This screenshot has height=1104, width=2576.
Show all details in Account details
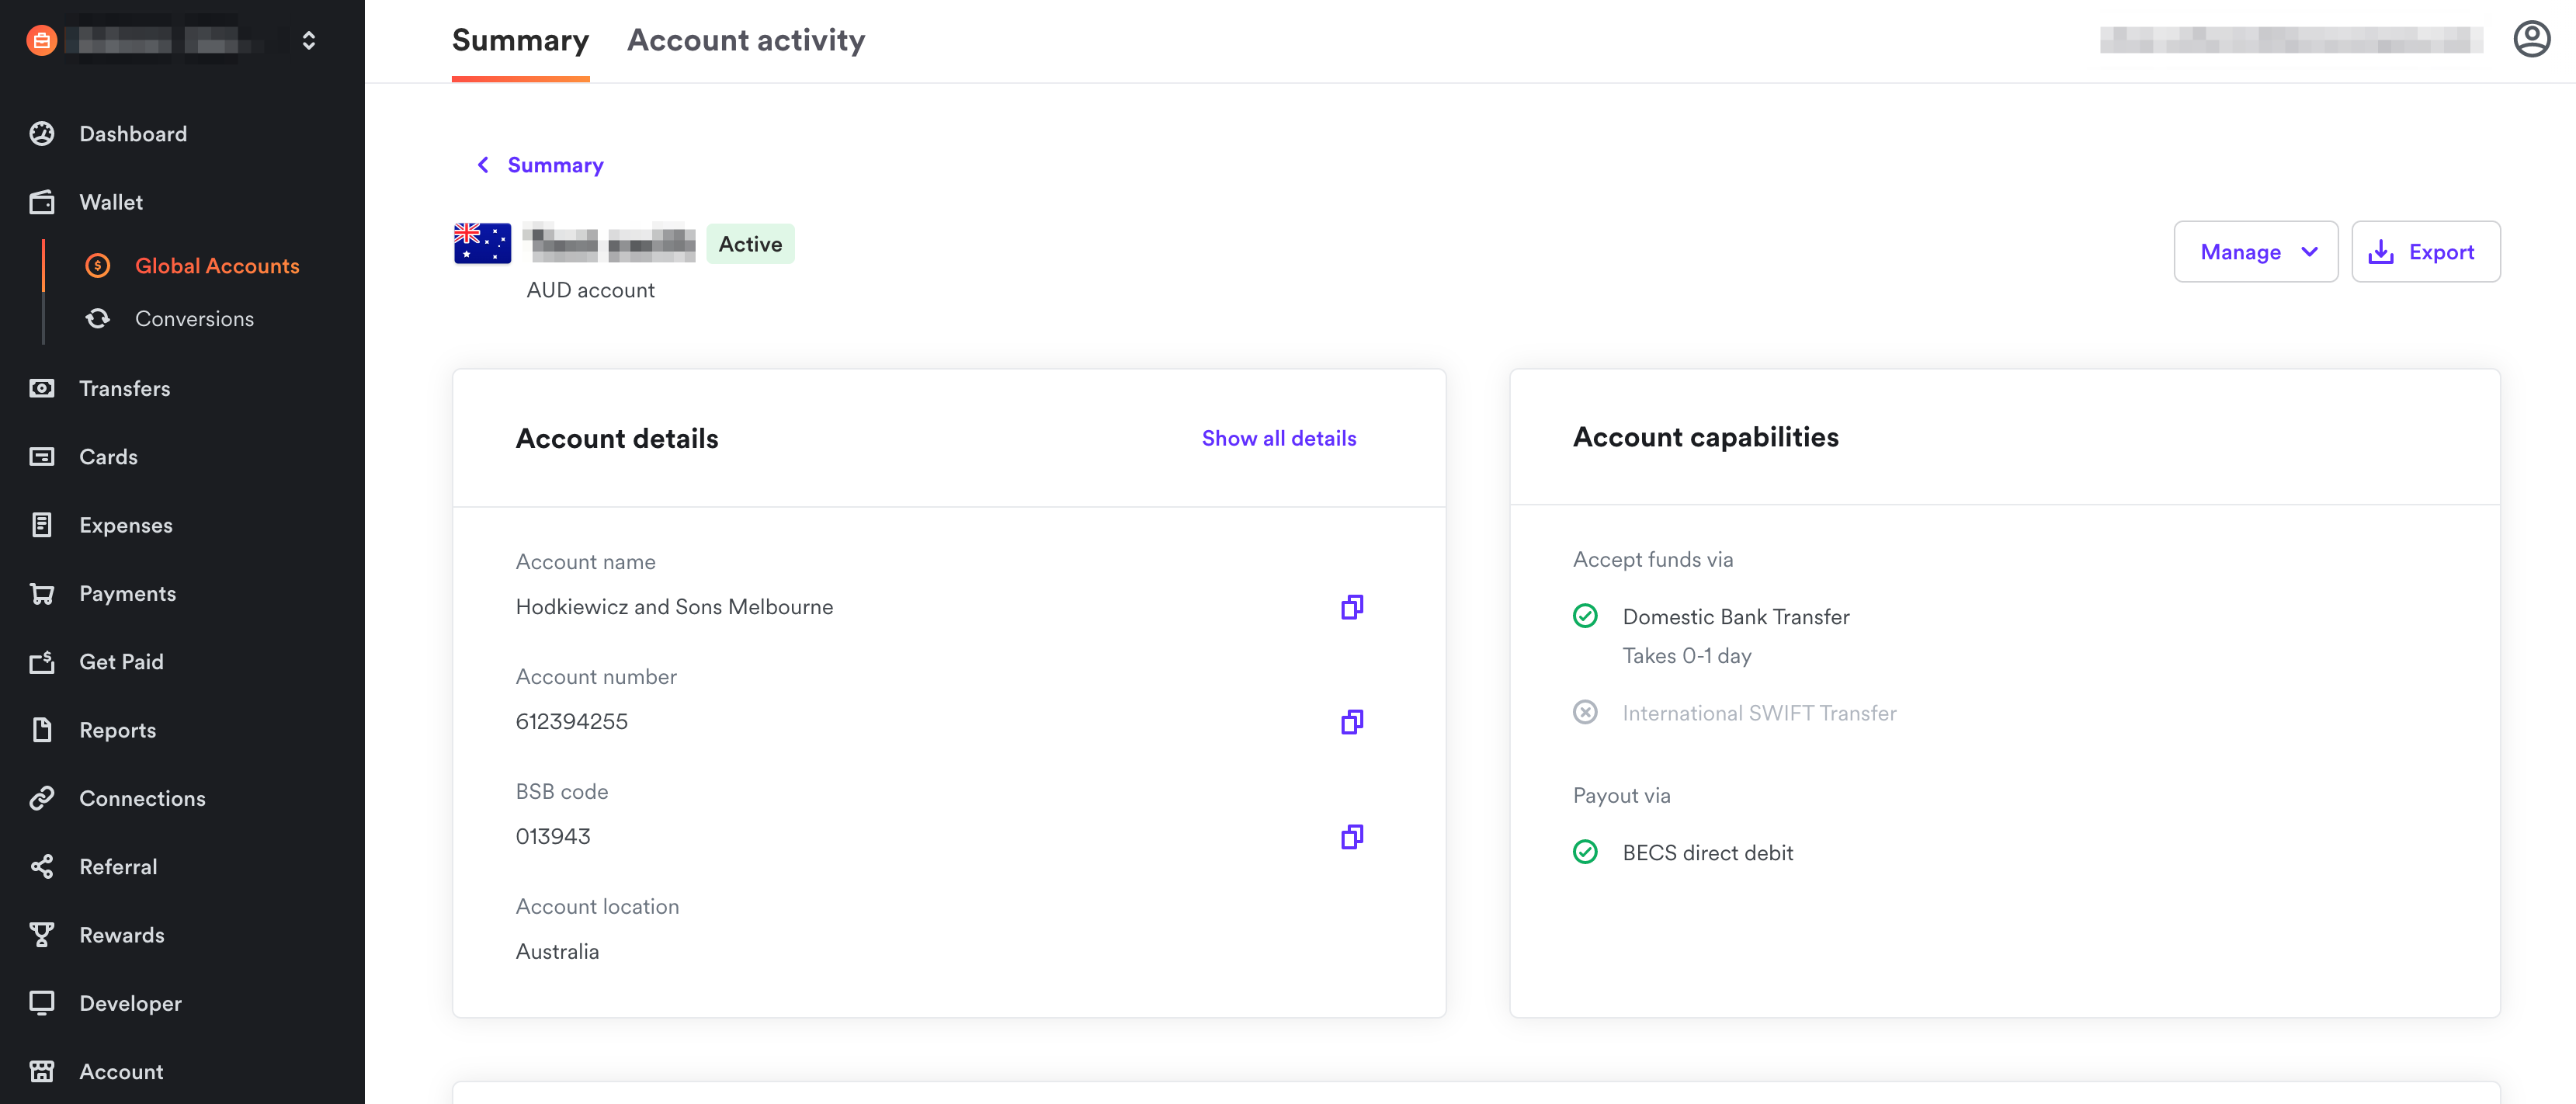point(1278,438)
